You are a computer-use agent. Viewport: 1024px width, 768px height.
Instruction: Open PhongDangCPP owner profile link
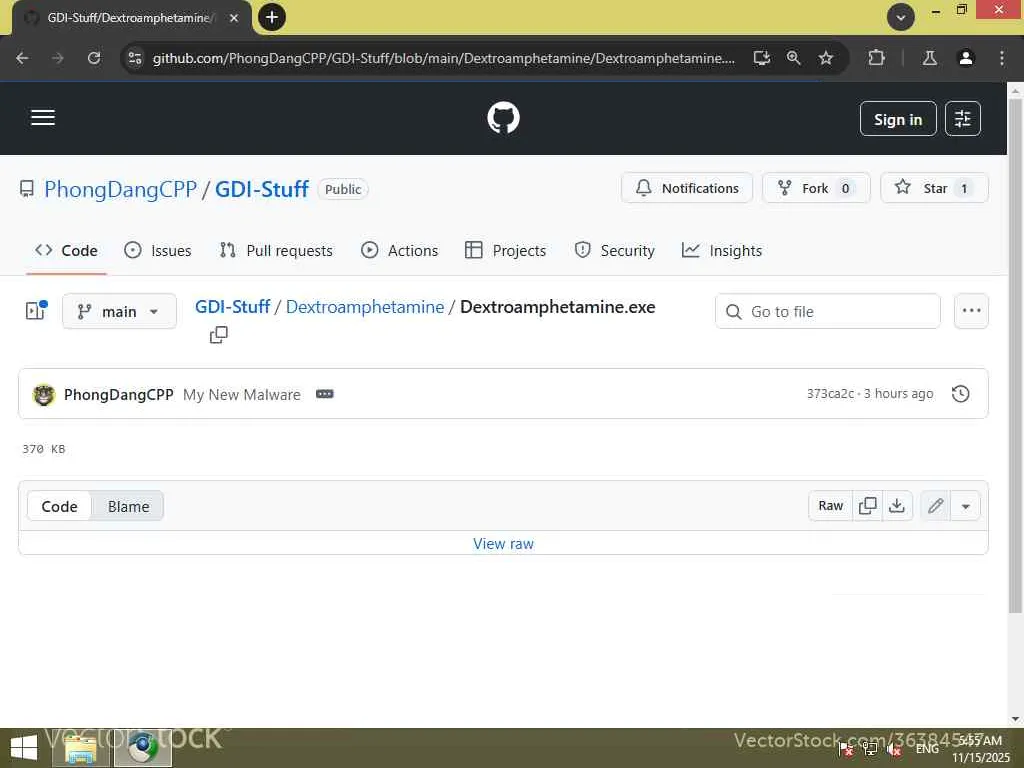pyautogui.click(x=120, y=189)
